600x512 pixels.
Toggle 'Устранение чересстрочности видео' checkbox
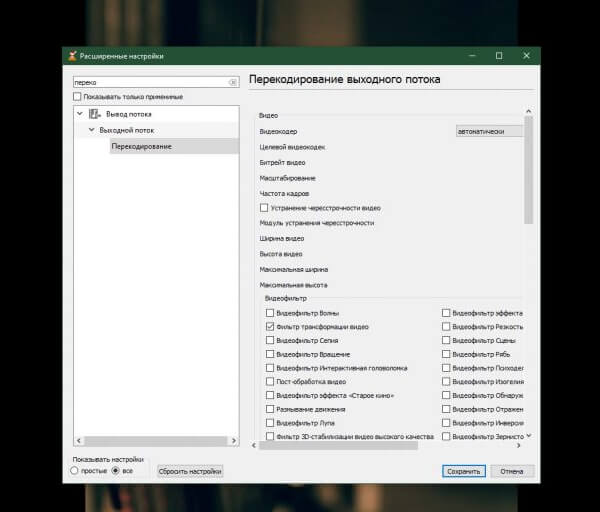click(x=264, y=207)
